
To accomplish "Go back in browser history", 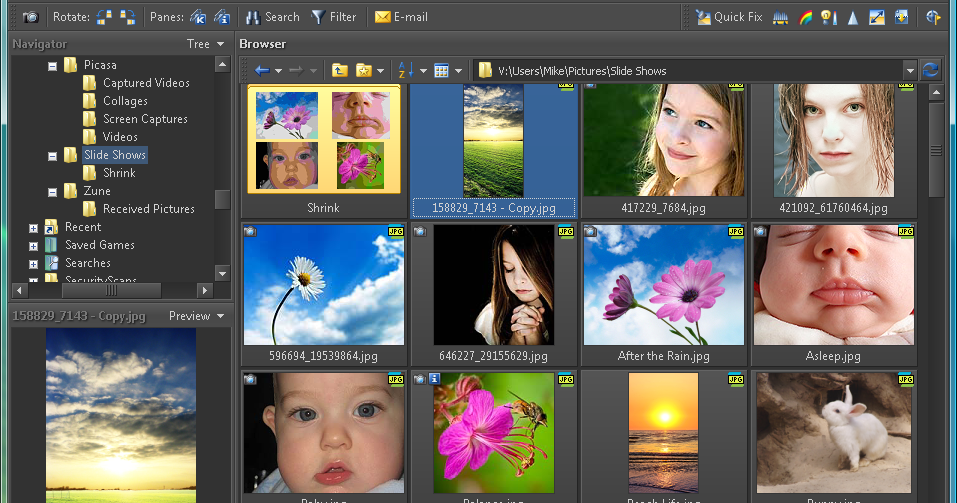I will point(262,71).
